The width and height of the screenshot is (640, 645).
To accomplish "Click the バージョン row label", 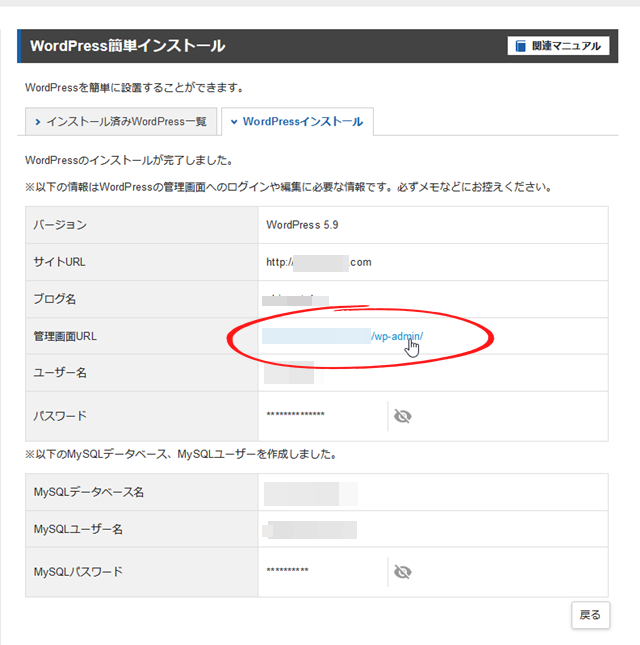I will (x=60, y=225).
